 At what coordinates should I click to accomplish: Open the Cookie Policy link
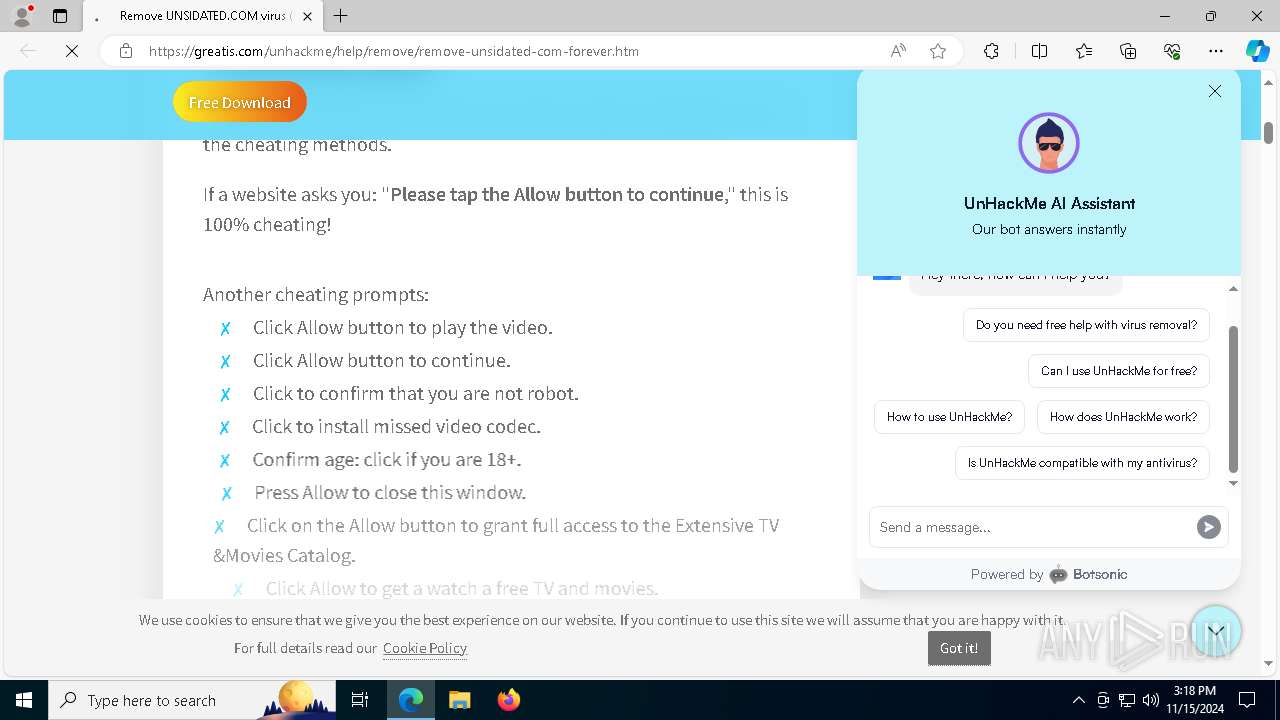coord(425,648)
